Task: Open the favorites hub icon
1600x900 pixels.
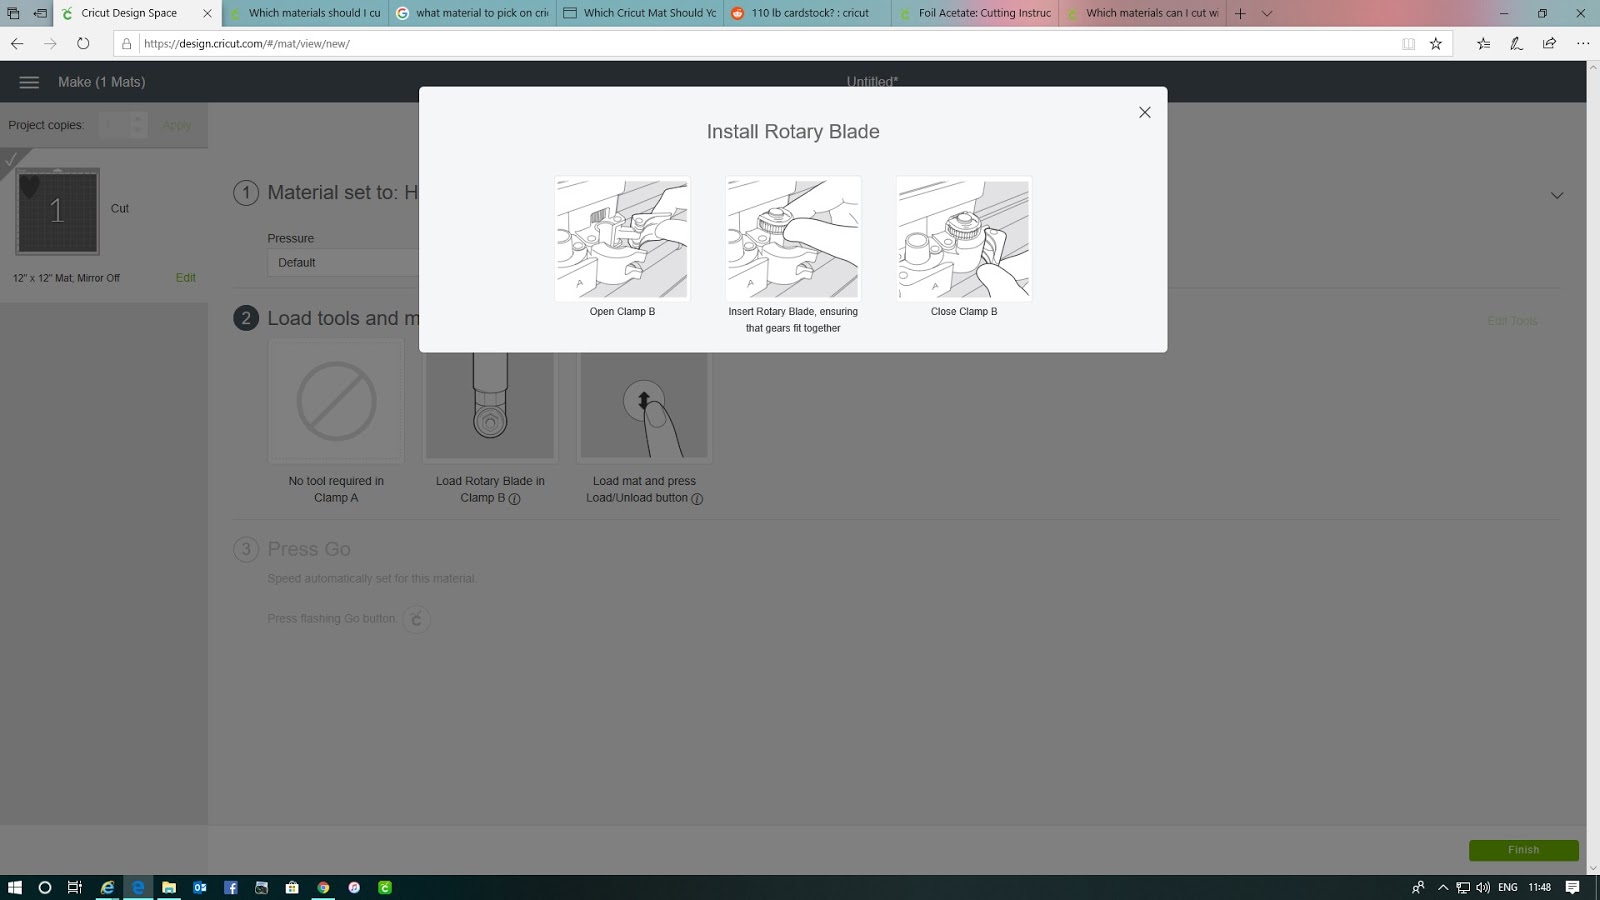Action: [x=1483, y=43]
